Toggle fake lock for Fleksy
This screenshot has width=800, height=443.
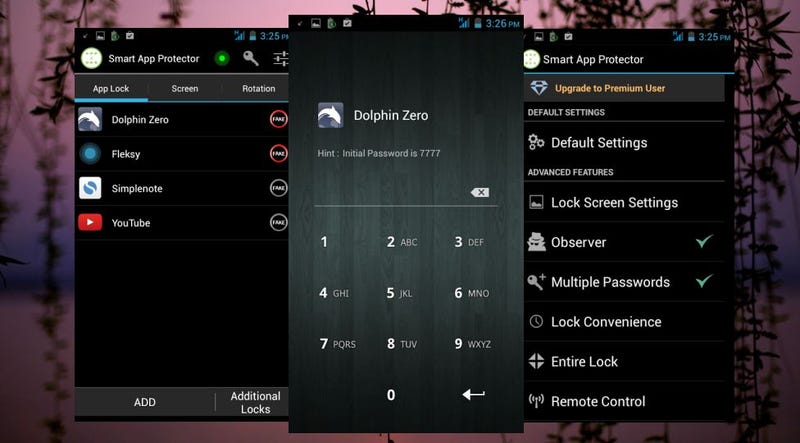(x=279, y=153)
